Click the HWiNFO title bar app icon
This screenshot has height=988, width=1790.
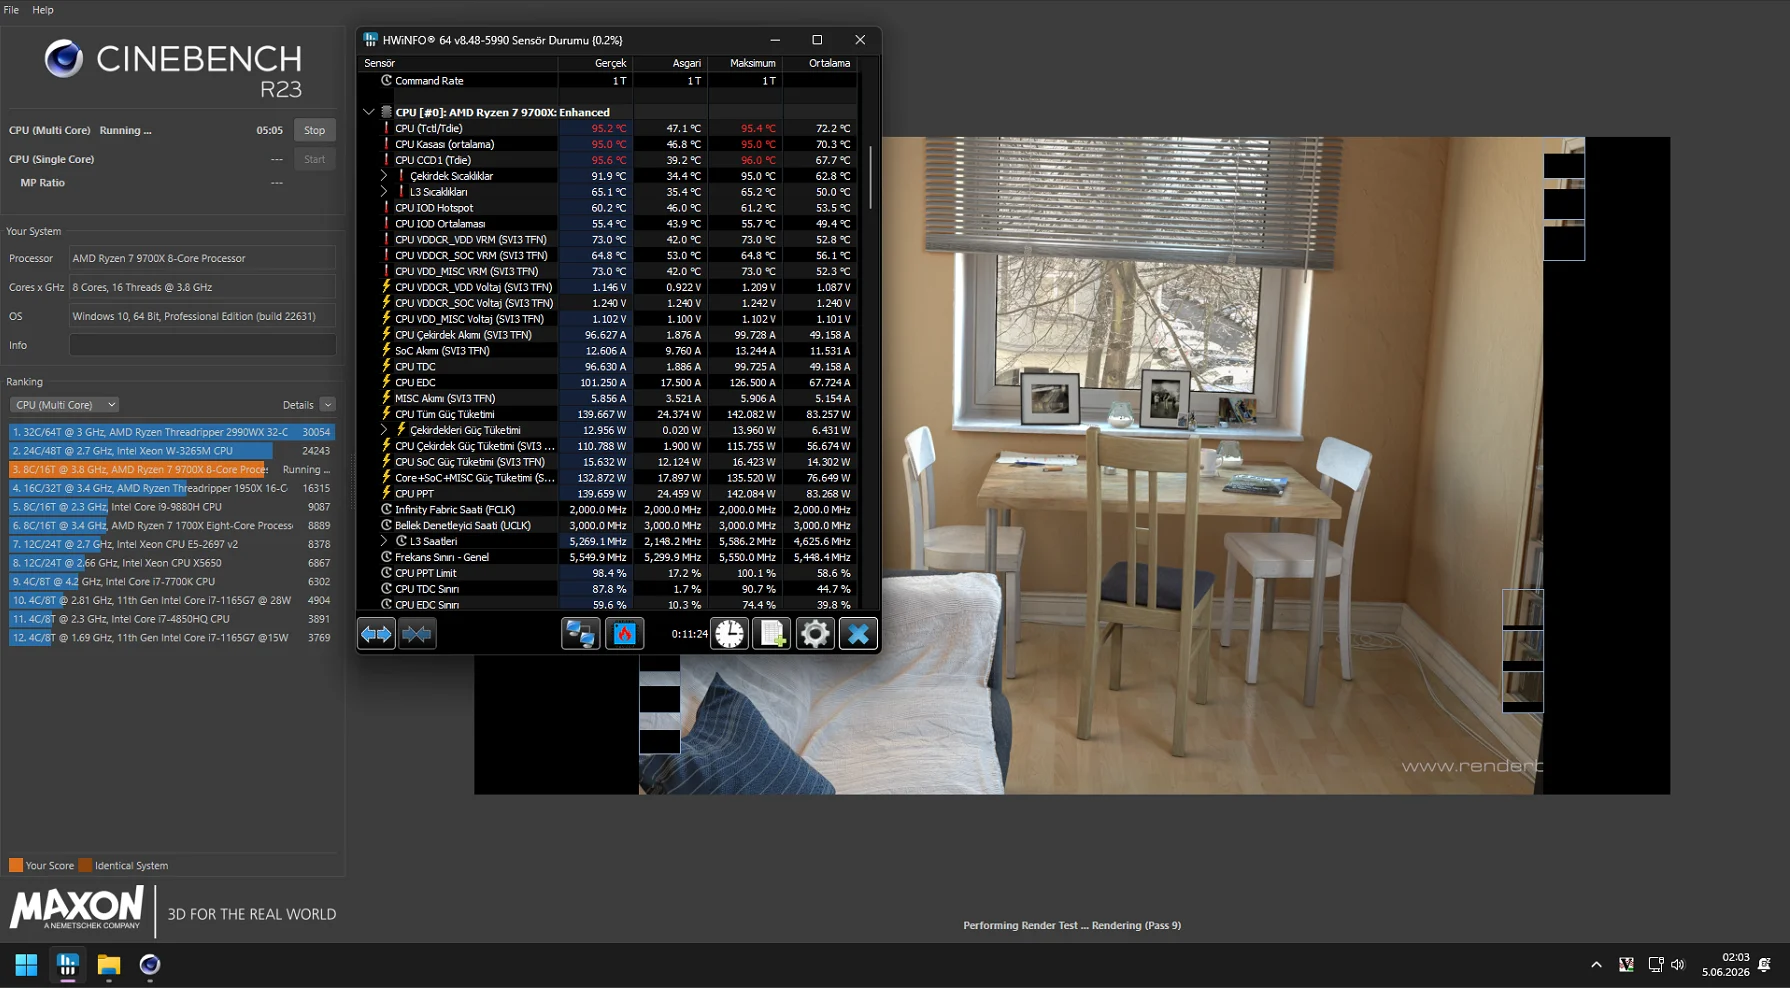coord(371,40)
